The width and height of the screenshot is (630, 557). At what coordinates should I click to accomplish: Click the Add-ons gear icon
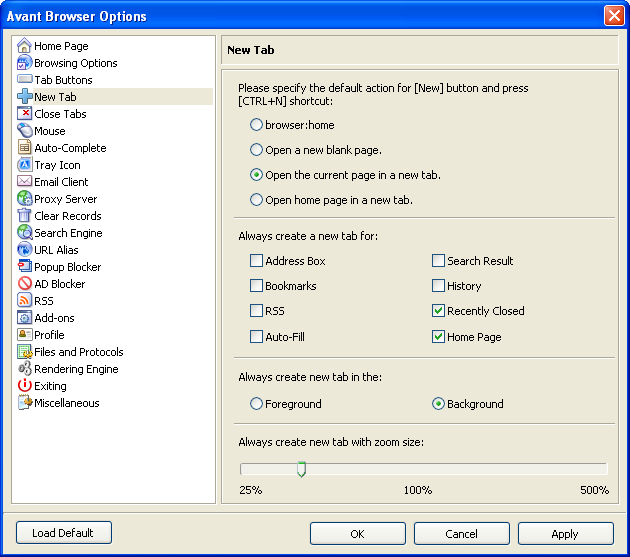click(24, 317)
